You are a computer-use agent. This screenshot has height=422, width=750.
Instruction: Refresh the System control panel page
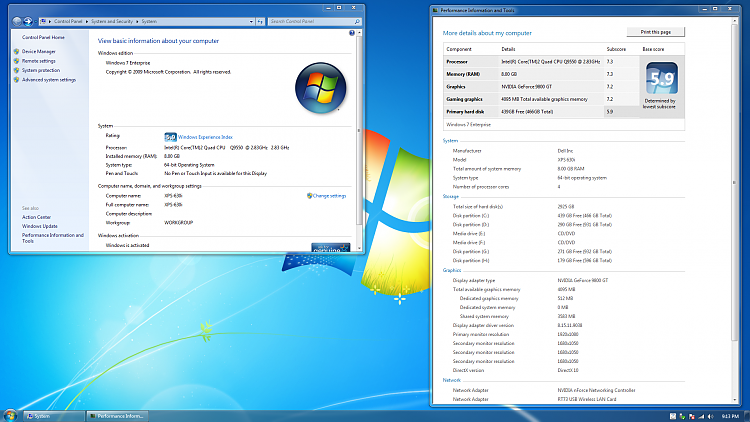click(260, 22)
